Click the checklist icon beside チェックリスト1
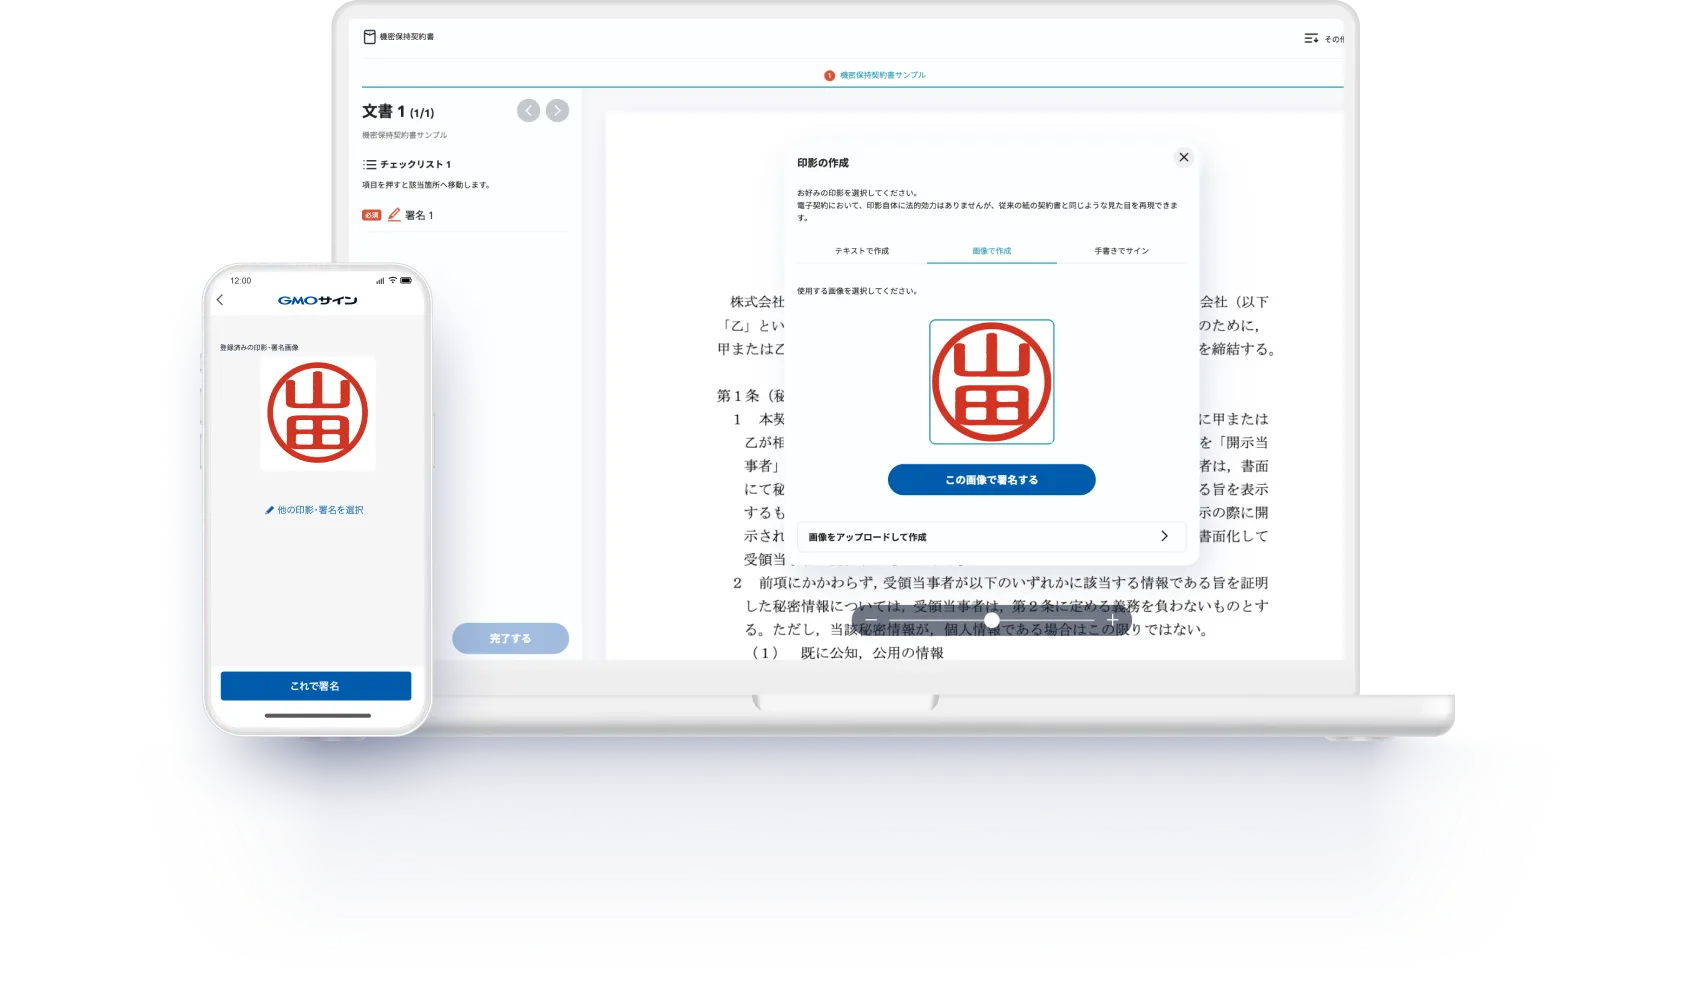 [x=368, y=164]
